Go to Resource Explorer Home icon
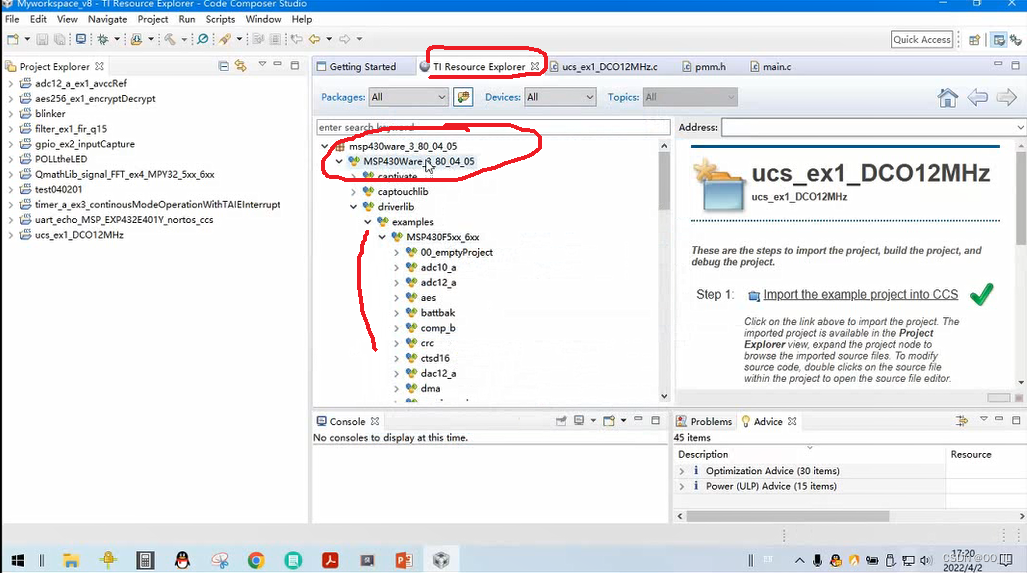Screen dimensions: 1027x573 click(947, 98)
